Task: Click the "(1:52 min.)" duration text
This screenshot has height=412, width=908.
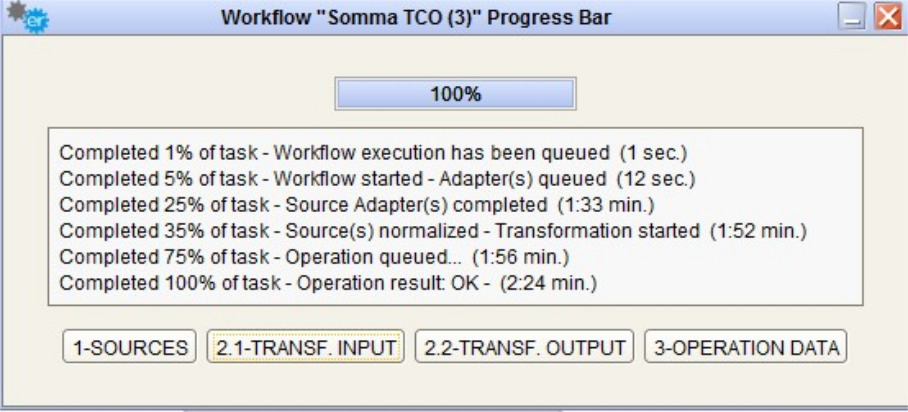Action: pos(758,231)
